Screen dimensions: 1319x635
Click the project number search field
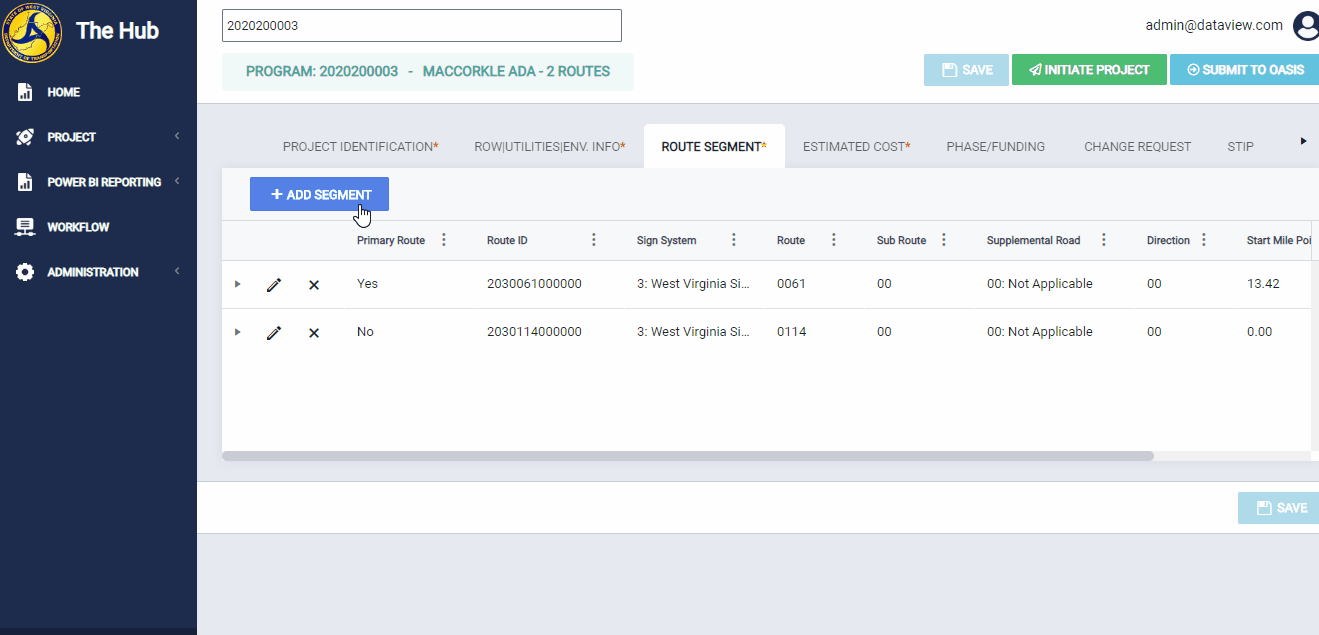click(x=420, y=25)
